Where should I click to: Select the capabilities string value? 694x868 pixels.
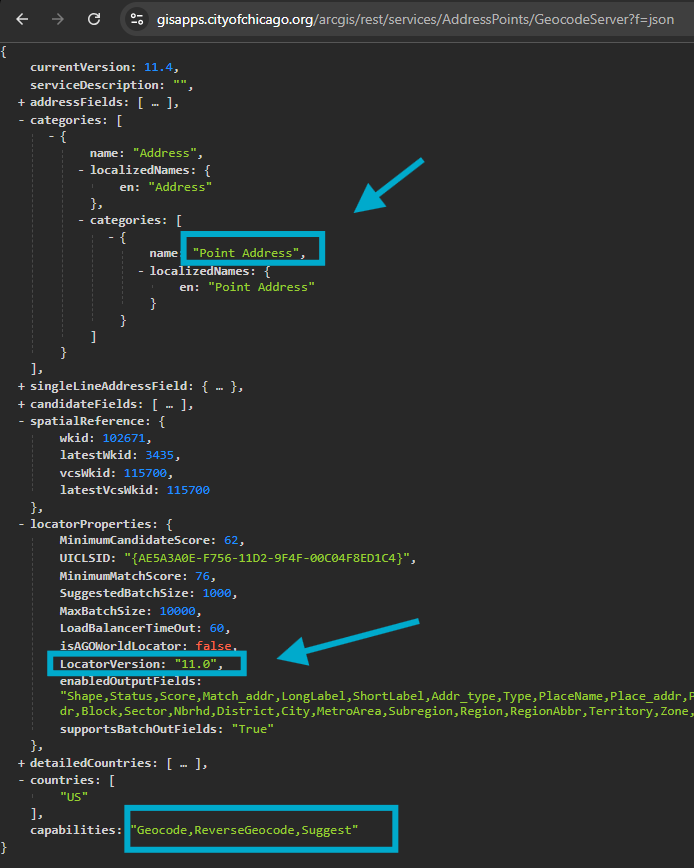(x=245, y=830)
